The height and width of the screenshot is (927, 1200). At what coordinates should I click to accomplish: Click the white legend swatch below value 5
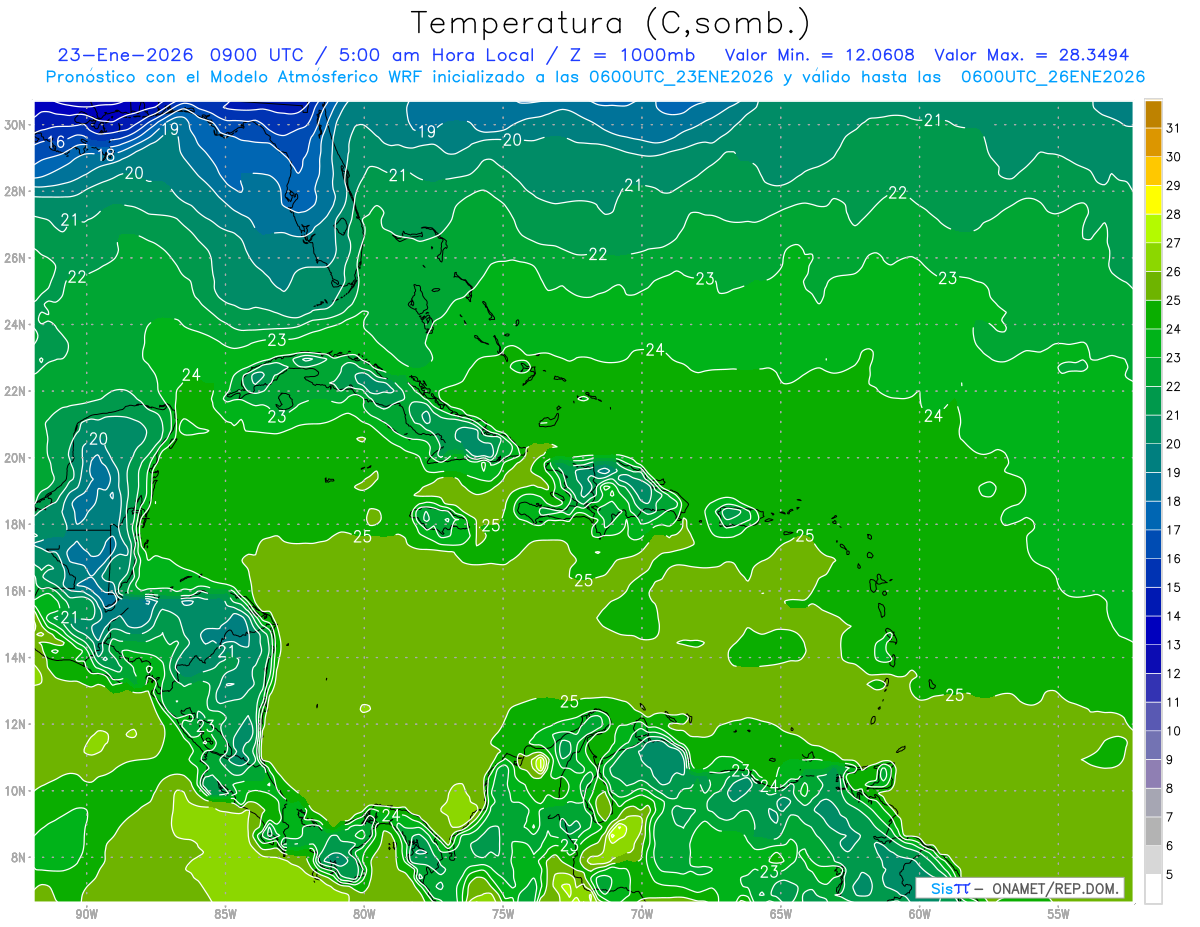pos(1153,889)
